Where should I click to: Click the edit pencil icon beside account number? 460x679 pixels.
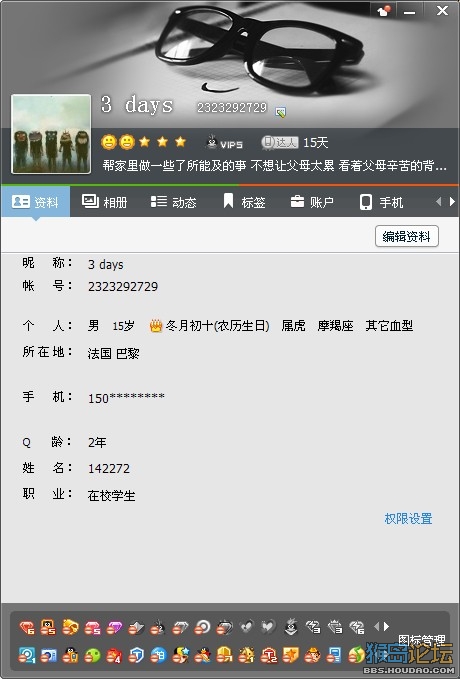281,112
